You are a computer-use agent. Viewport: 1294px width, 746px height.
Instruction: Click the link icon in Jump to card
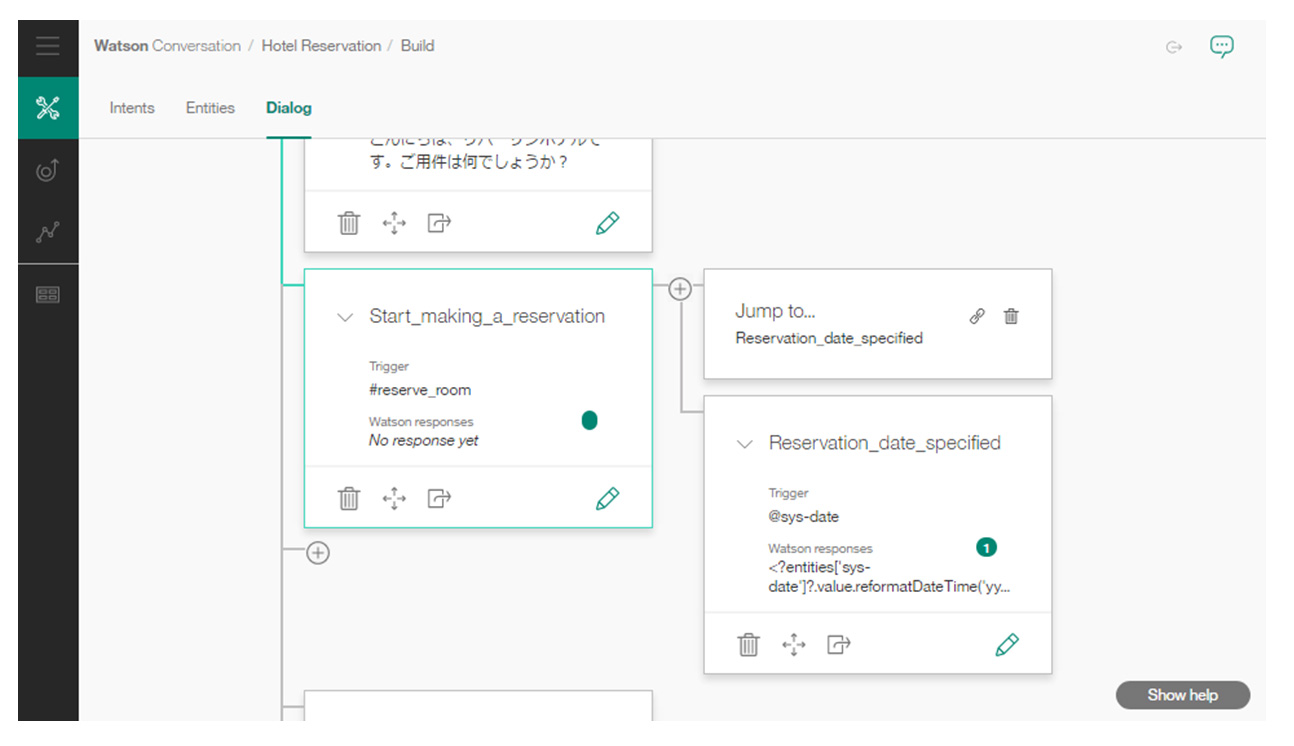pos(977,316)
